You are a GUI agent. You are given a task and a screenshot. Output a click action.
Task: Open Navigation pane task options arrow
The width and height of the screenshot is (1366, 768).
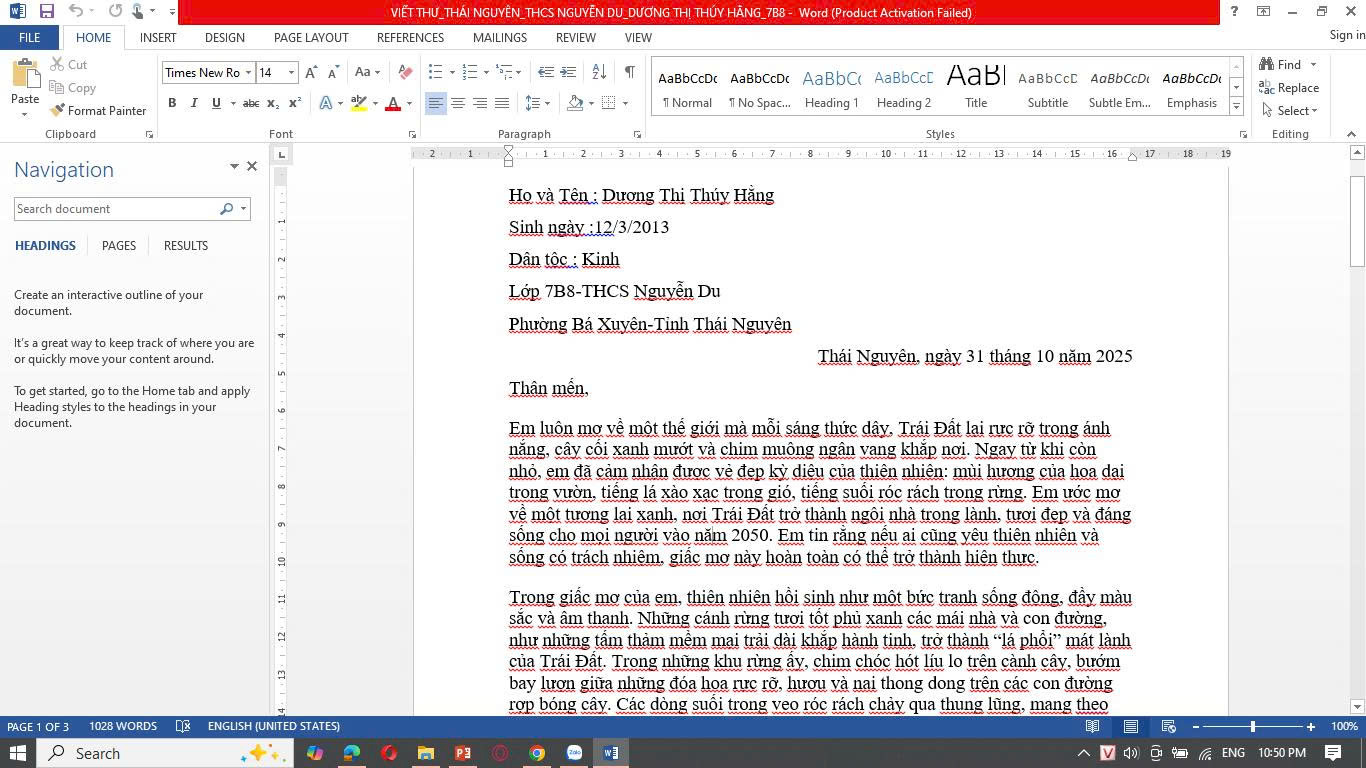(x=234, y=166)
